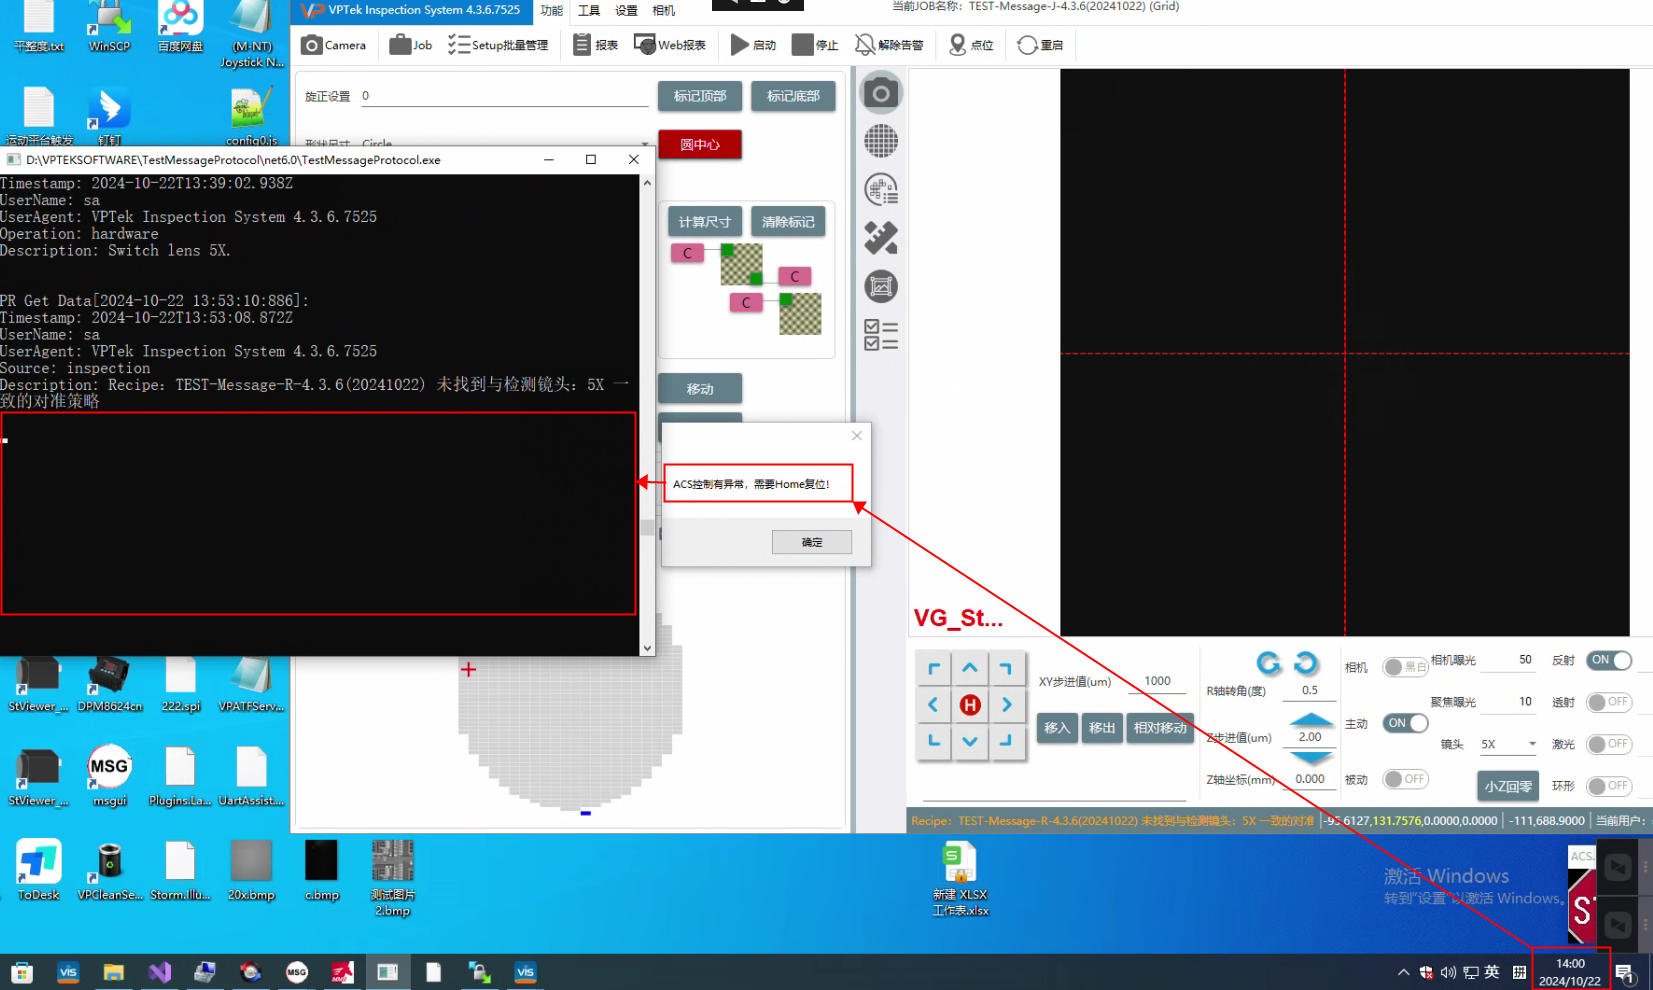Click the 旋正设置 input field
Image resolution: width=1653 pixels, height=990 pixels.
click(x=504, y=96)
